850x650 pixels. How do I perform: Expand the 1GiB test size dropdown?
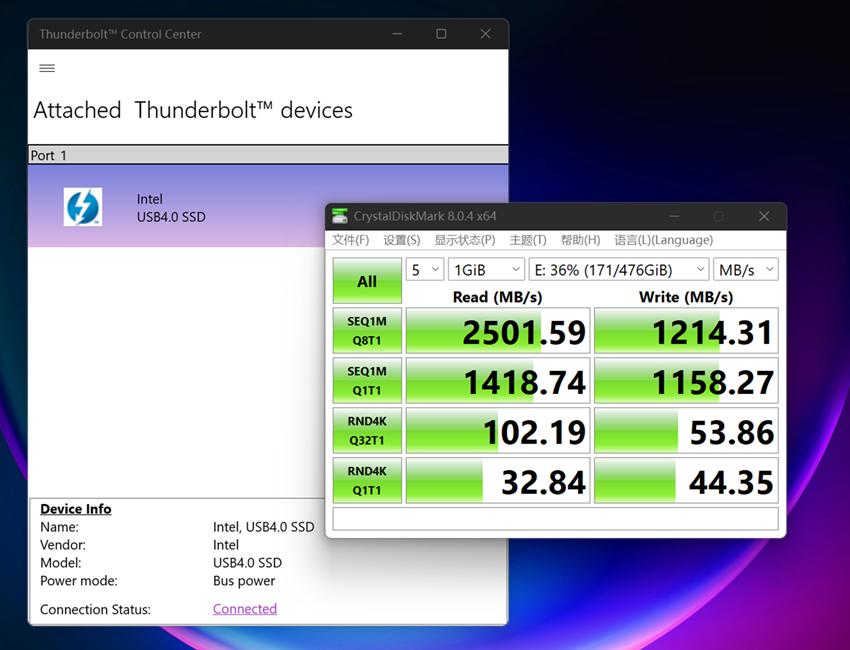point(486,270)
